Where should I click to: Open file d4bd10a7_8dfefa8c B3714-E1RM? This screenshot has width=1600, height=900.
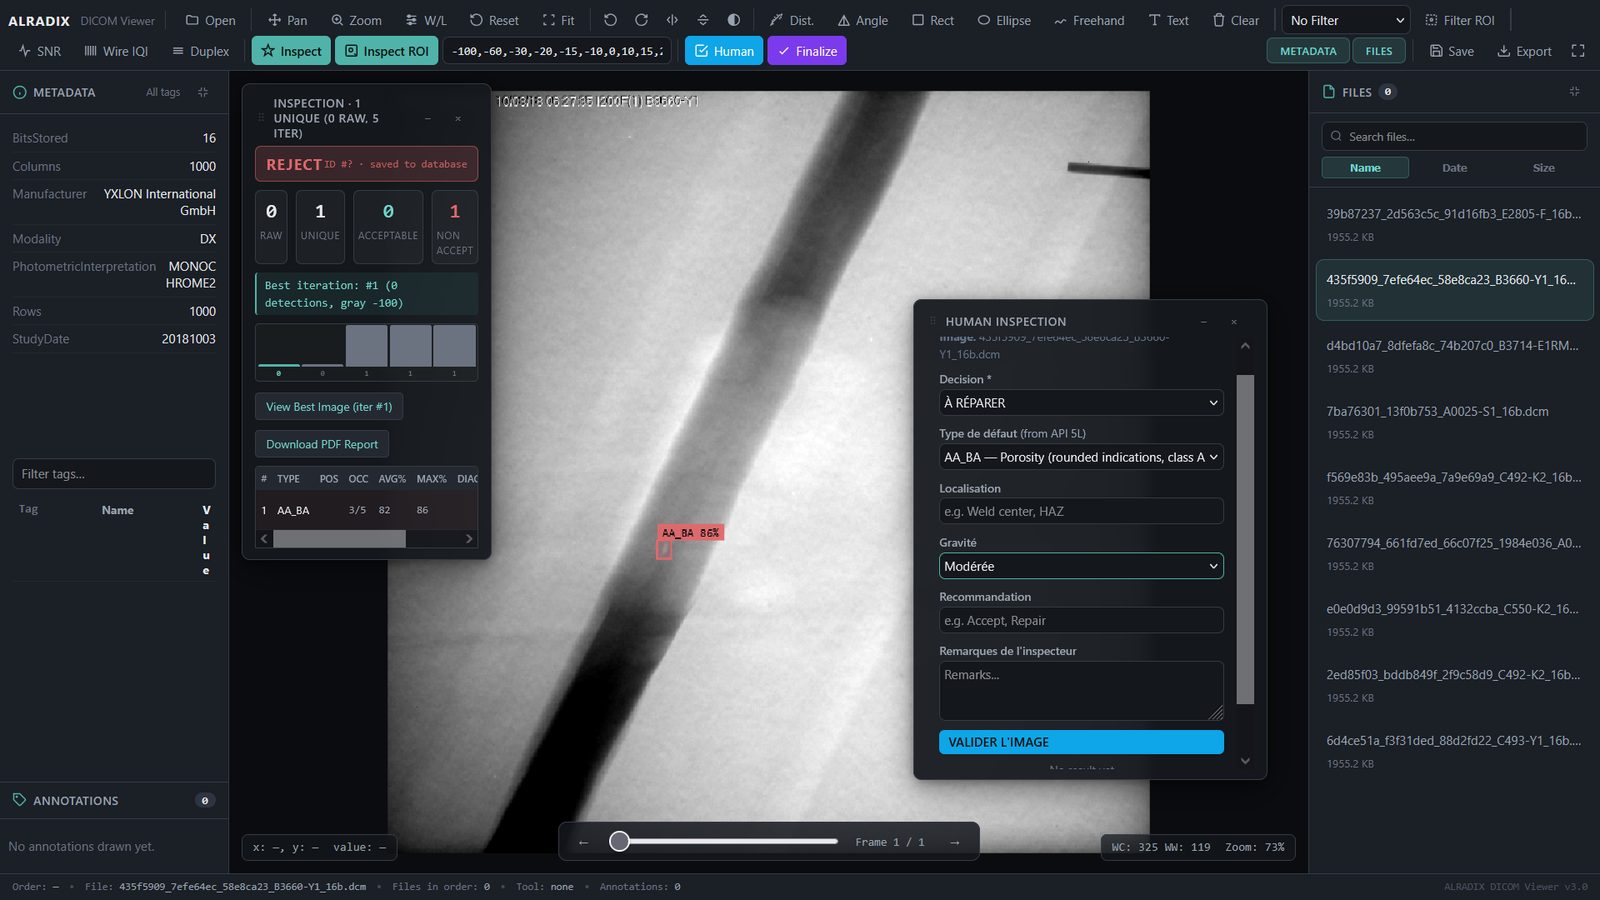(x=1454, y=356)
